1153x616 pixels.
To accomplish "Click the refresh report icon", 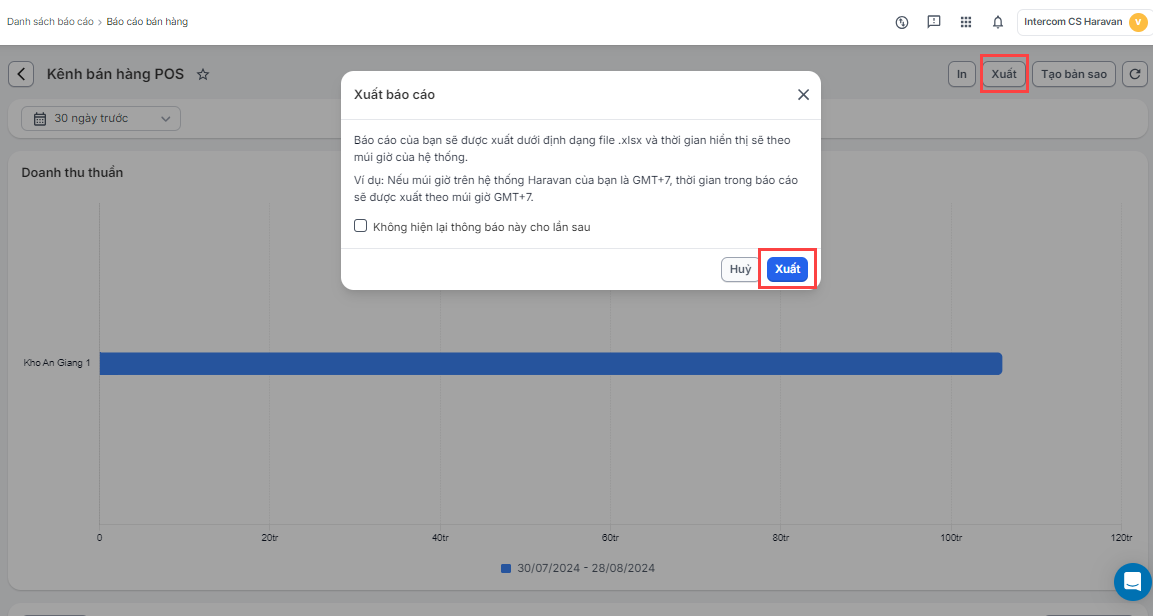I will [x=1135, y=74].
